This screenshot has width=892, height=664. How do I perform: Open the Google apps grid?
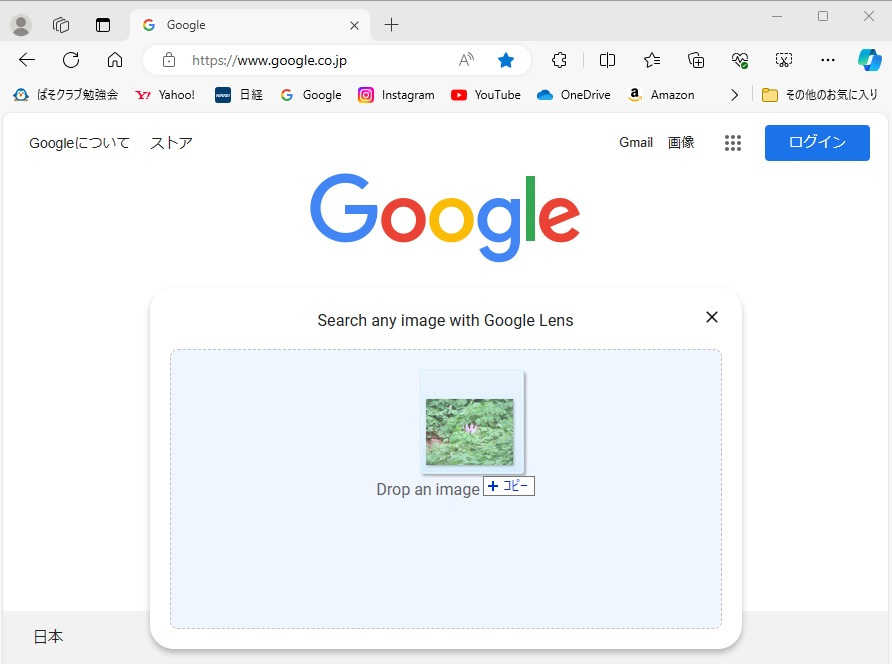point(733,143)
